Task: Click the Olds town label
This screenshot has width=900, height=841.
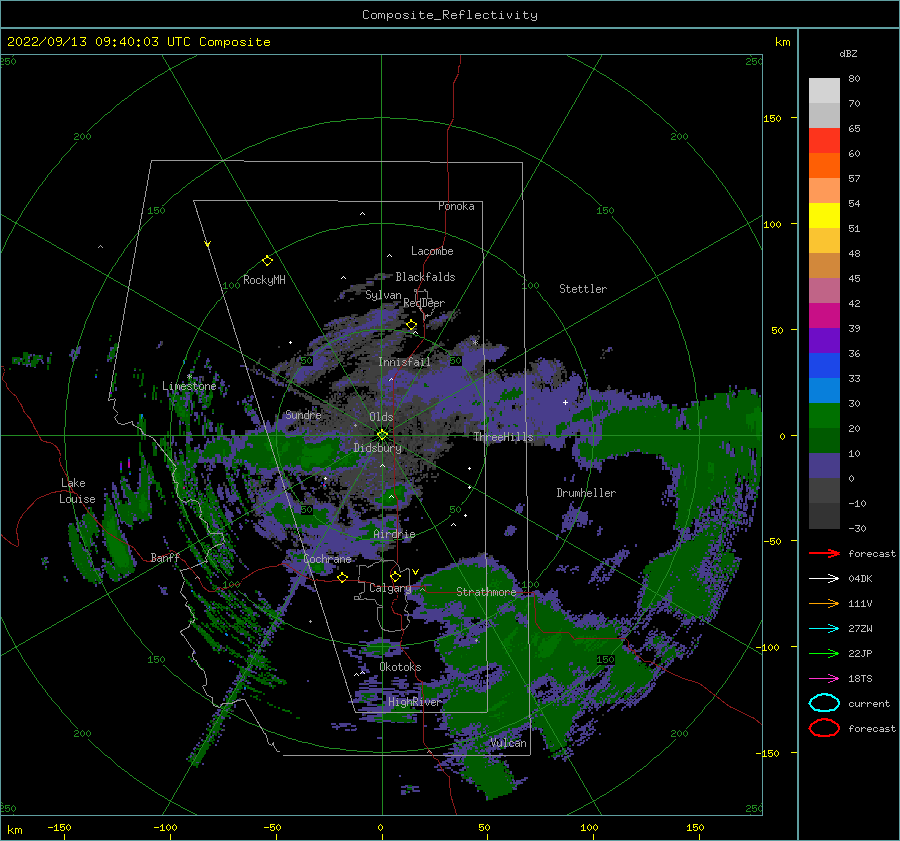Action: click(381, 417)
